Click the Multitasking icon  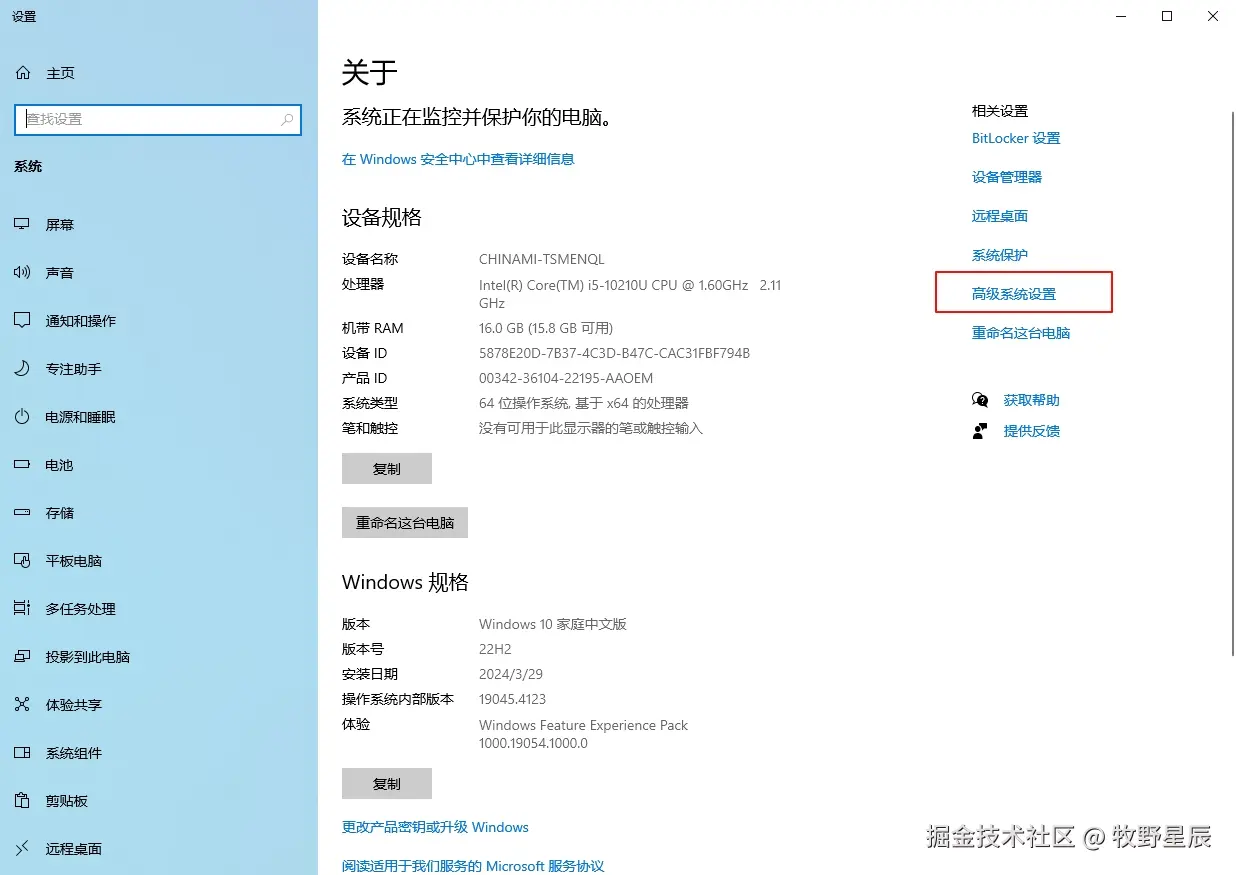point(22,609)
